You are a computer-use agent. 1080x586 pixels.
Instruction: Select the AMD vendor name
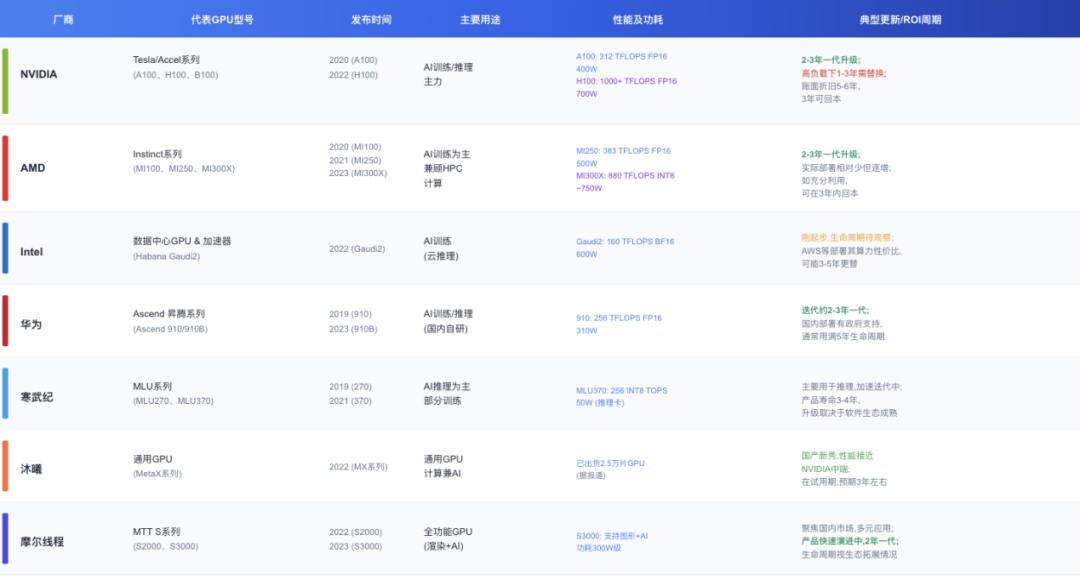(x=33, y=168)
